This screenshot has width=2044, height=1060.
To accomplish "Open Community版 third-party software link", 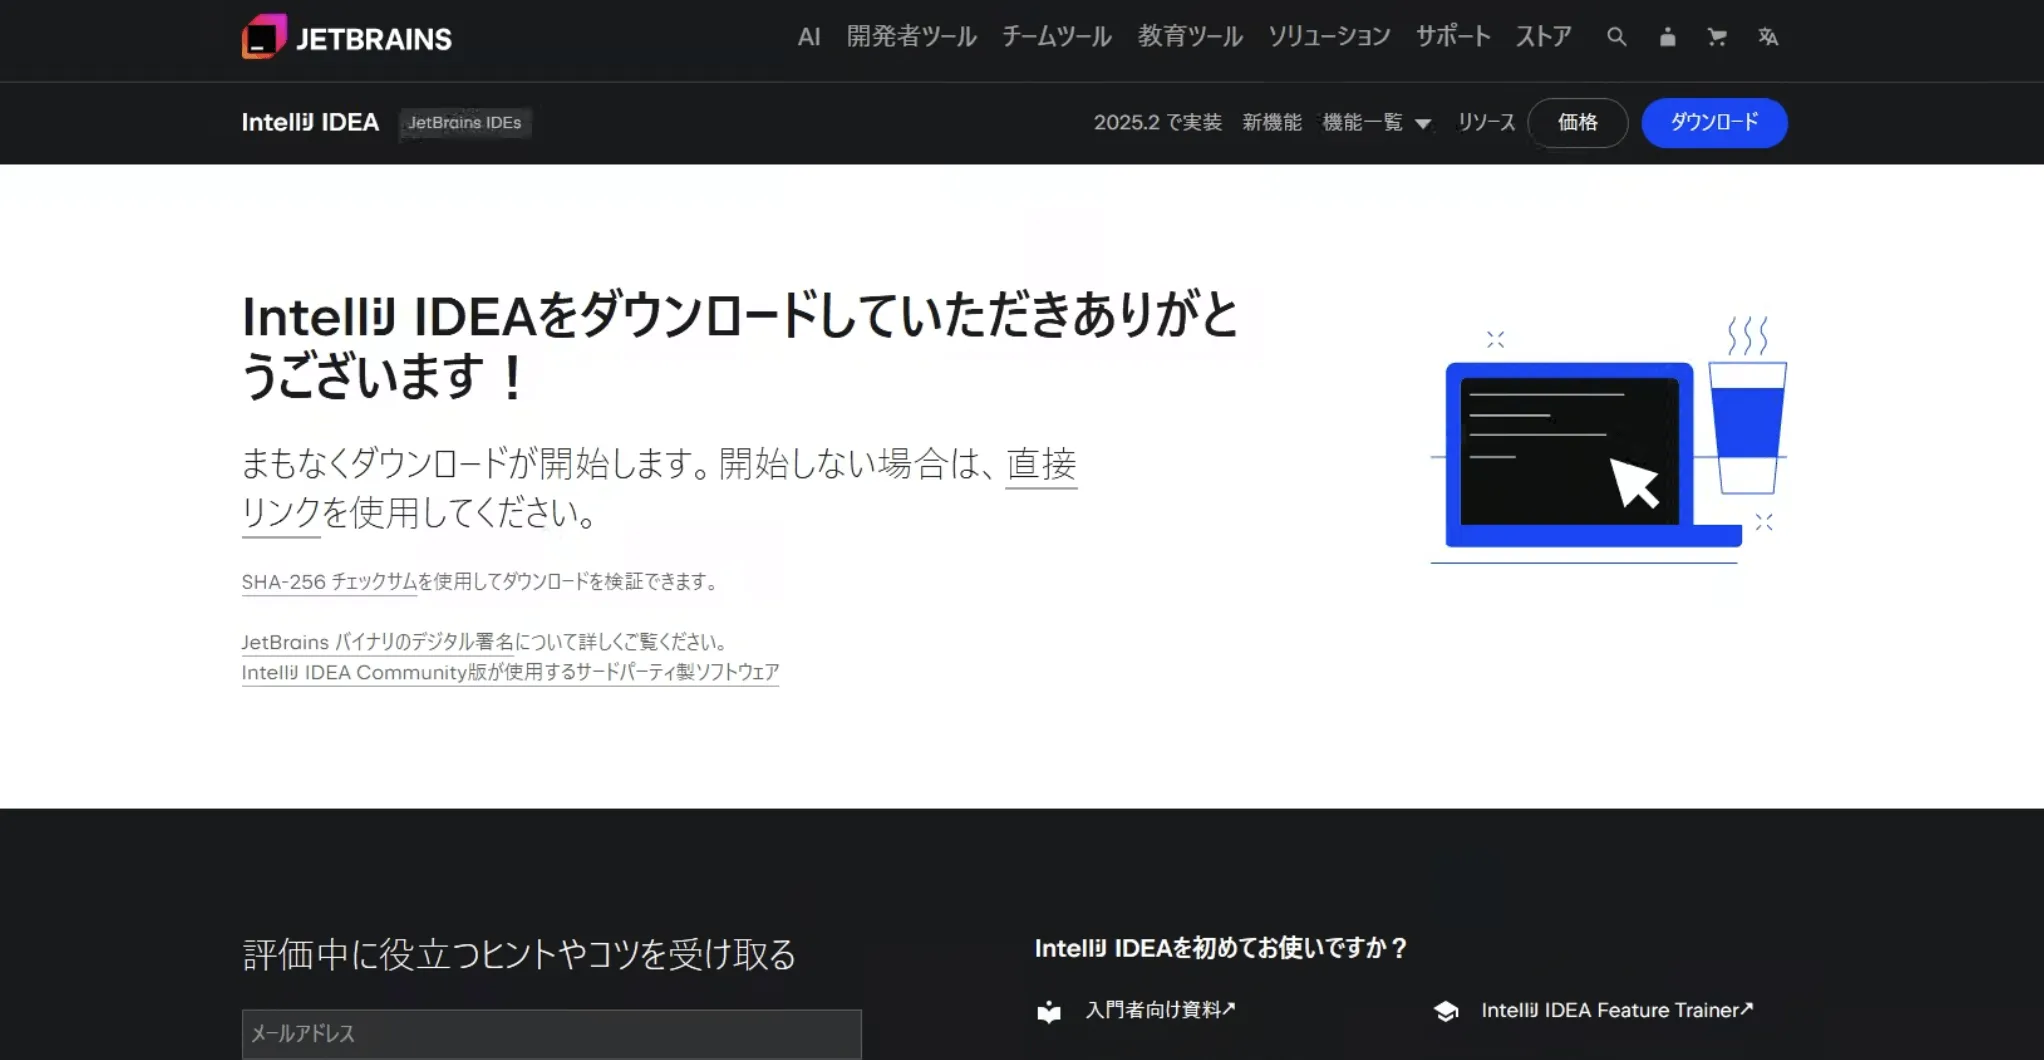I will (x=510, y=672).
